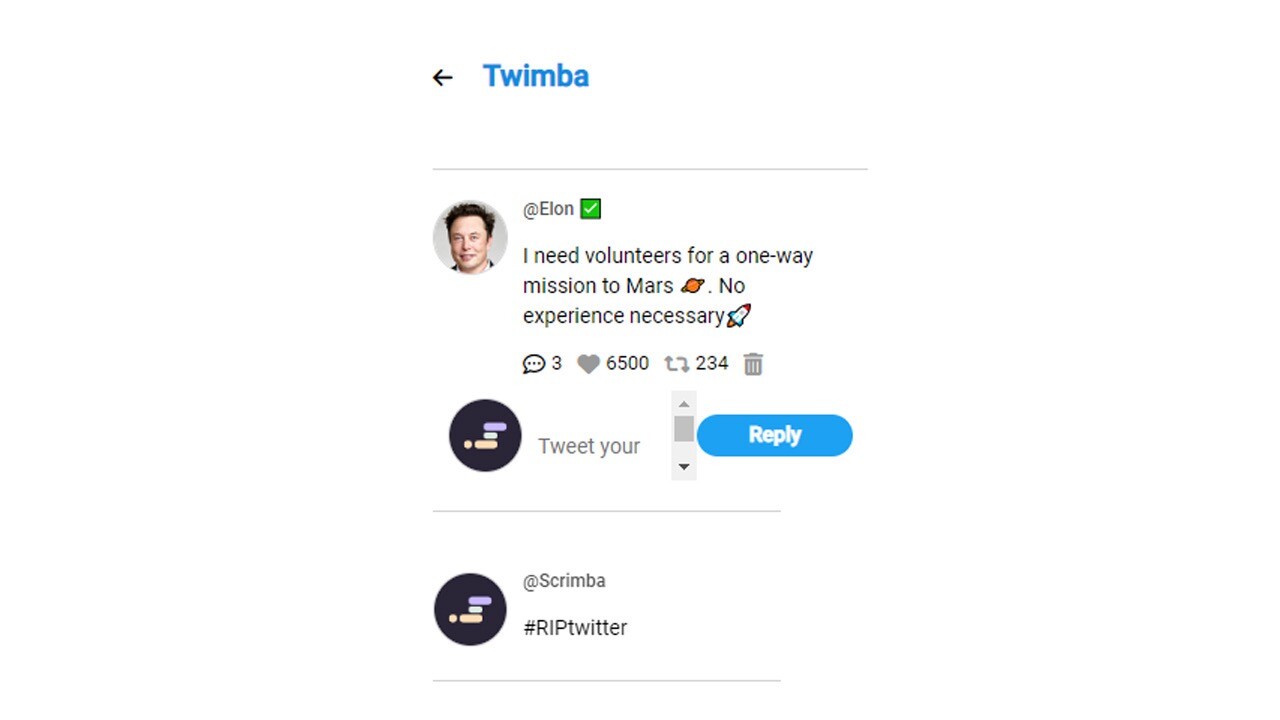Go back using the left arrow
Viewport: 1280px width, 720px height.
[442, 77]
